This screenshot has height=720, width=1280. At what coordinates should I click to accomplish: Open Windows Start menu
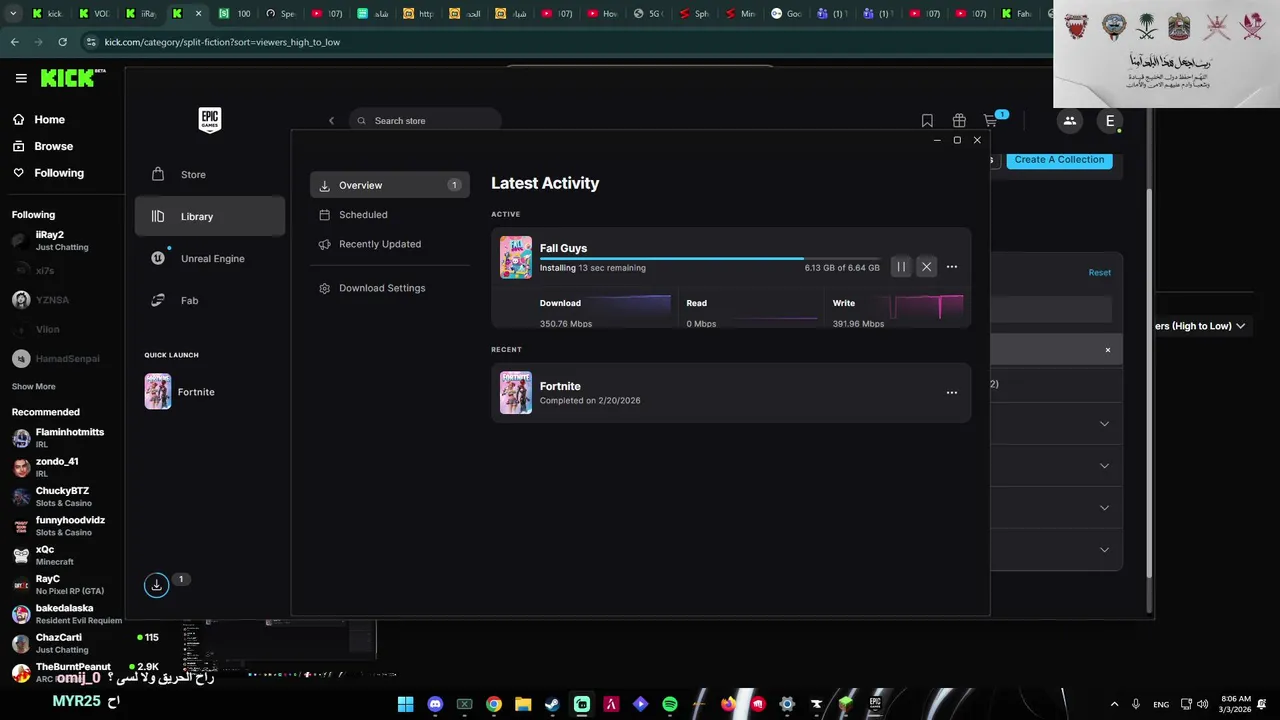pyautogui.click(x=405, y=704)
